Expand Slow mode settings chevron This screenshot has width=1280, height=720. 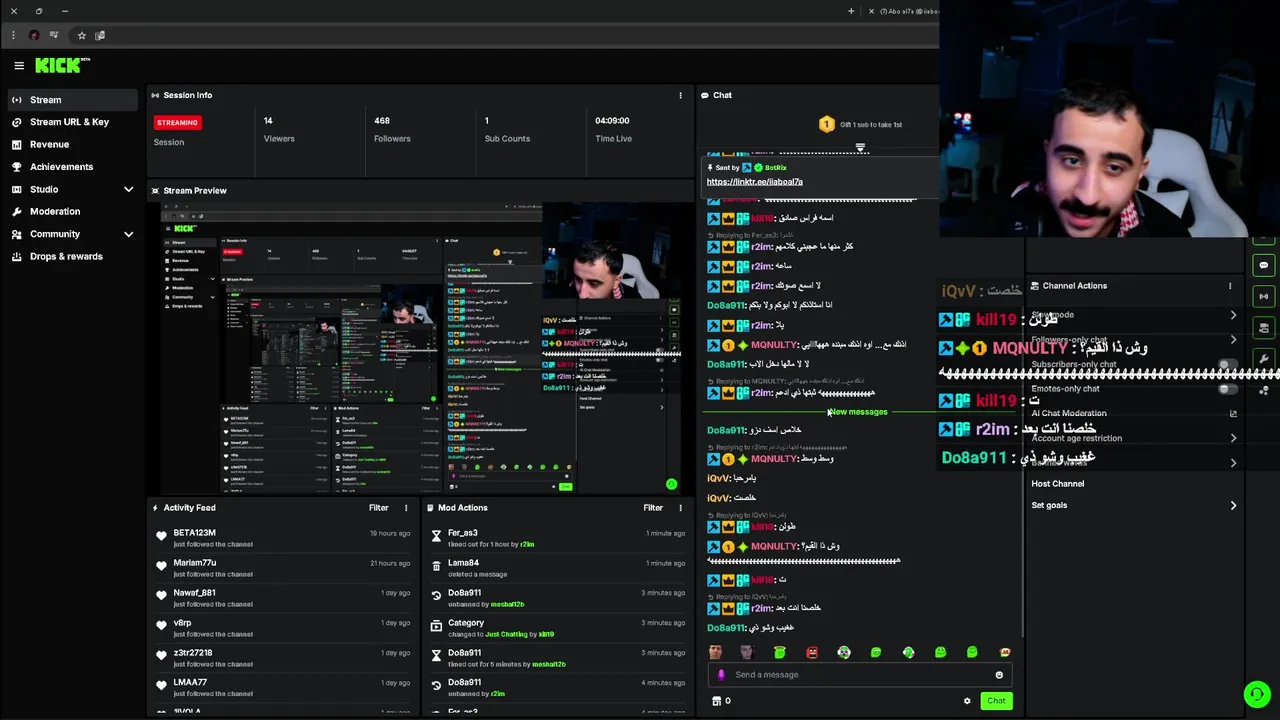[x=1233, y=315]
